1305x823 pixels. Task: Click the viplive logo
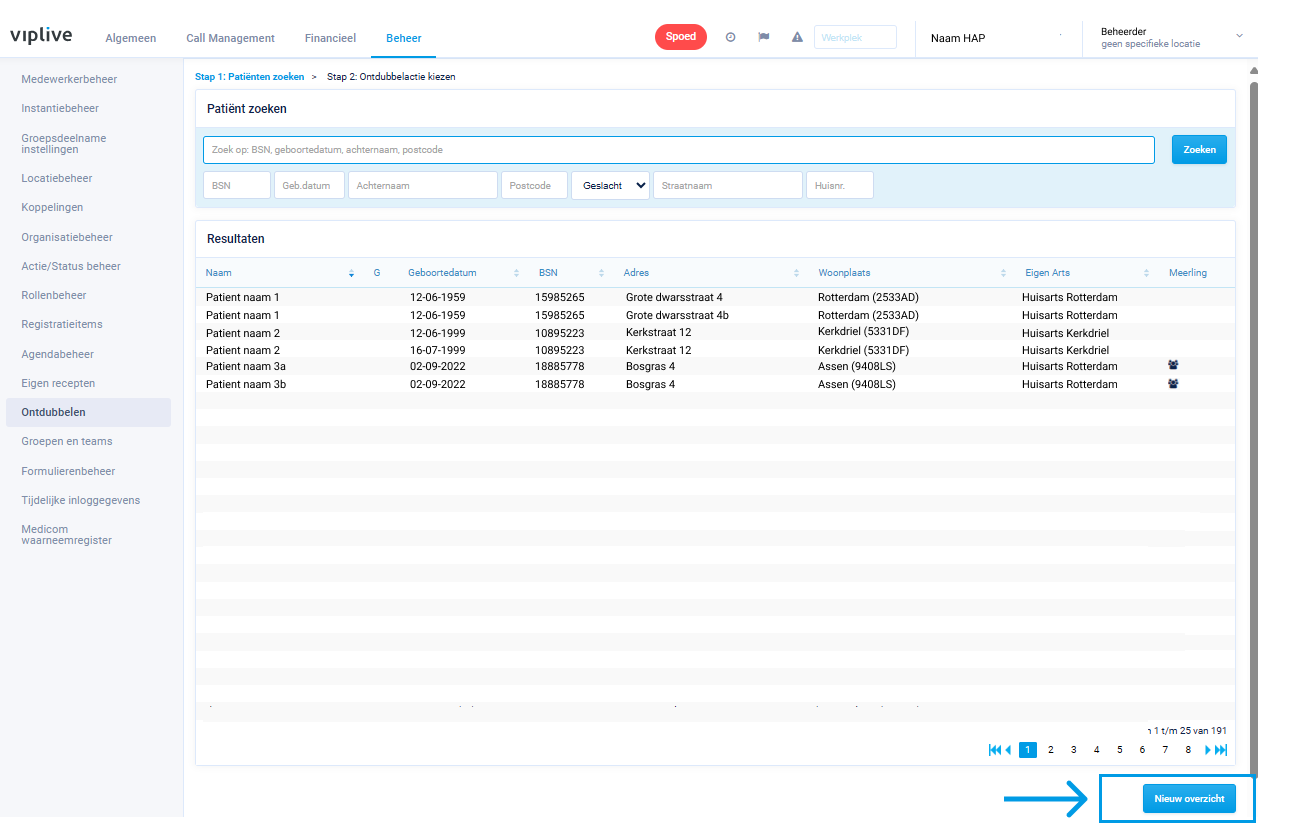pos(41,36)
